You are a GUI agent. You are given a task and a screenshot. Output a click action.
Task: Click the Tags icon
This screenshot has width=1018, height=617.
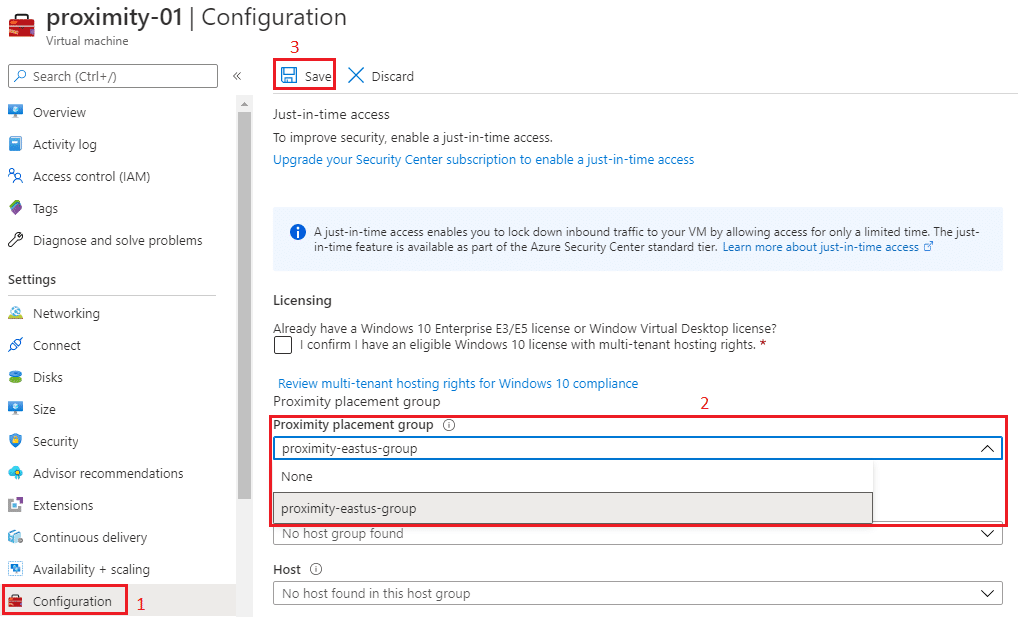coord(16,208)
